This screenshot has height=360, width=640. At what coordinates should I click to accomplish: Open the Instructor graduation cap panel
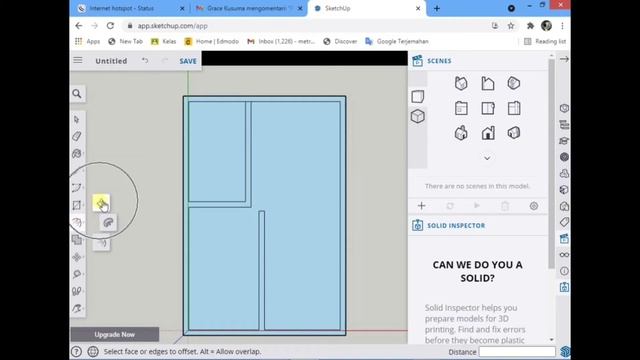pyautogui.click(x=564, y=141)
